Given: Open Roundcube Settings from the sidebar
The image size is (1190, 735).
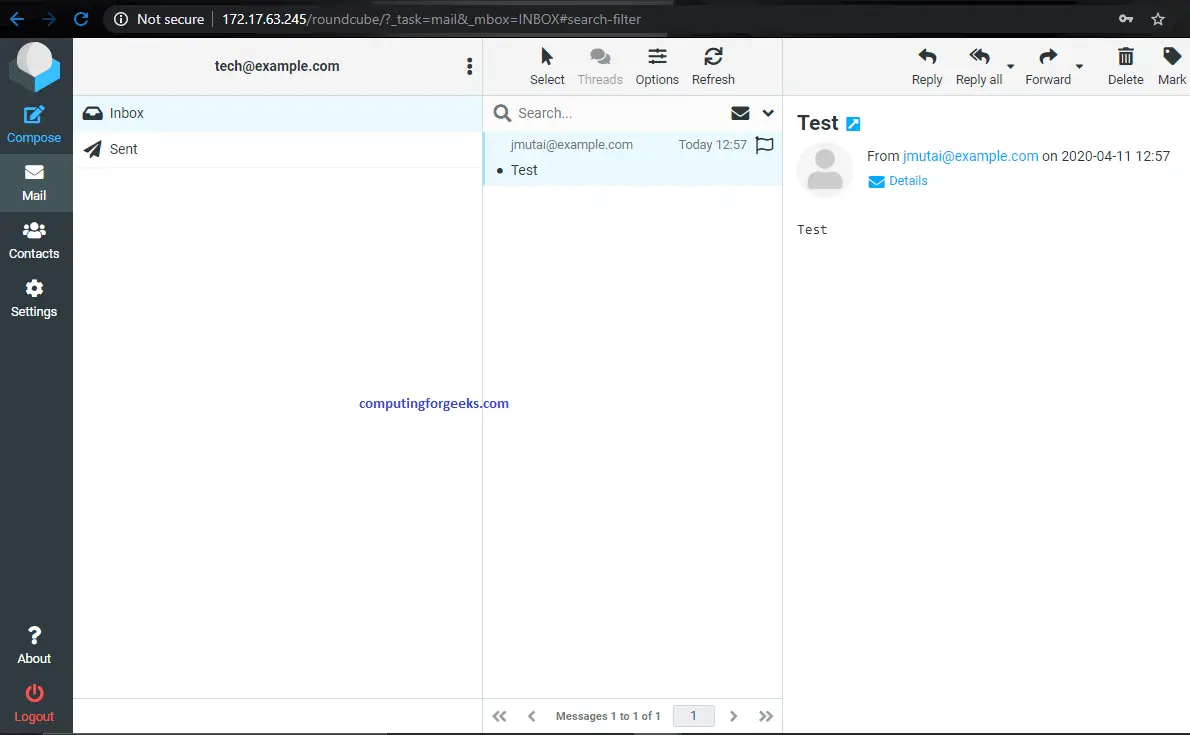Looking at the screenshot, I should 35,297.
